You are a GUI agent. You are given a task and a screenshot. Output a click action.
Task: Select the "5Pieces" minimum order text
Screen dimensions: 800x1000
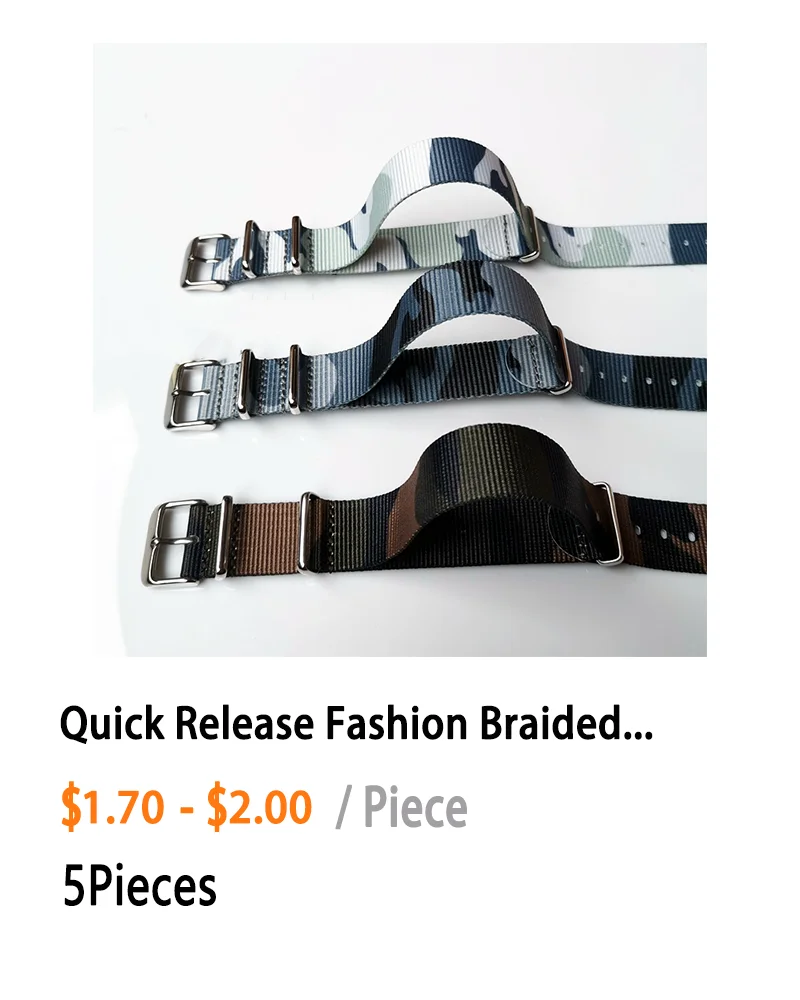tap(140, 887)
